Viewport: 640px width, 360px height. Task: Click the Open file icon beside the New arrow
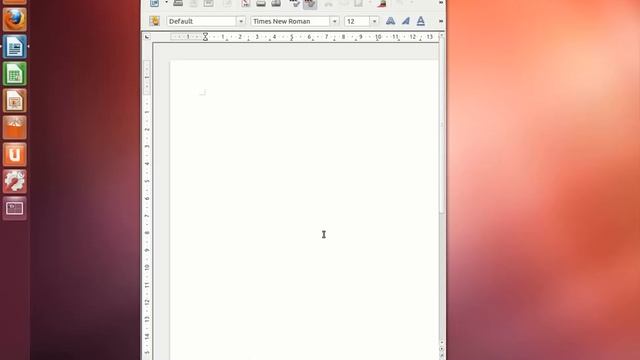178,3
